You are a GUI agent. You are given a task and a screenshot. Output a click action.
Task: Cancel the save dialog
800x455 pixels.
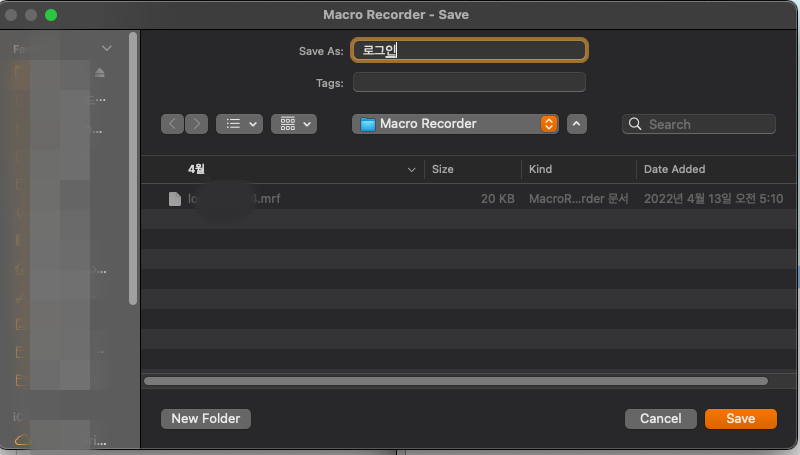coord(660,418)
